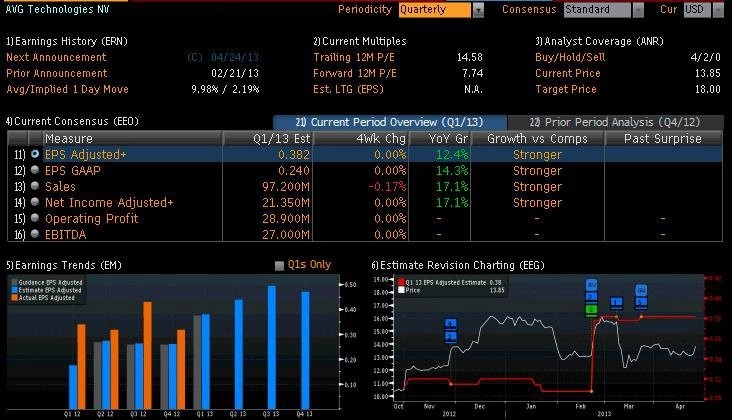Open Periodicity Quarterly dropdown arrow
The width and height of the screenshot is (732, 420).
coord(478,10)
